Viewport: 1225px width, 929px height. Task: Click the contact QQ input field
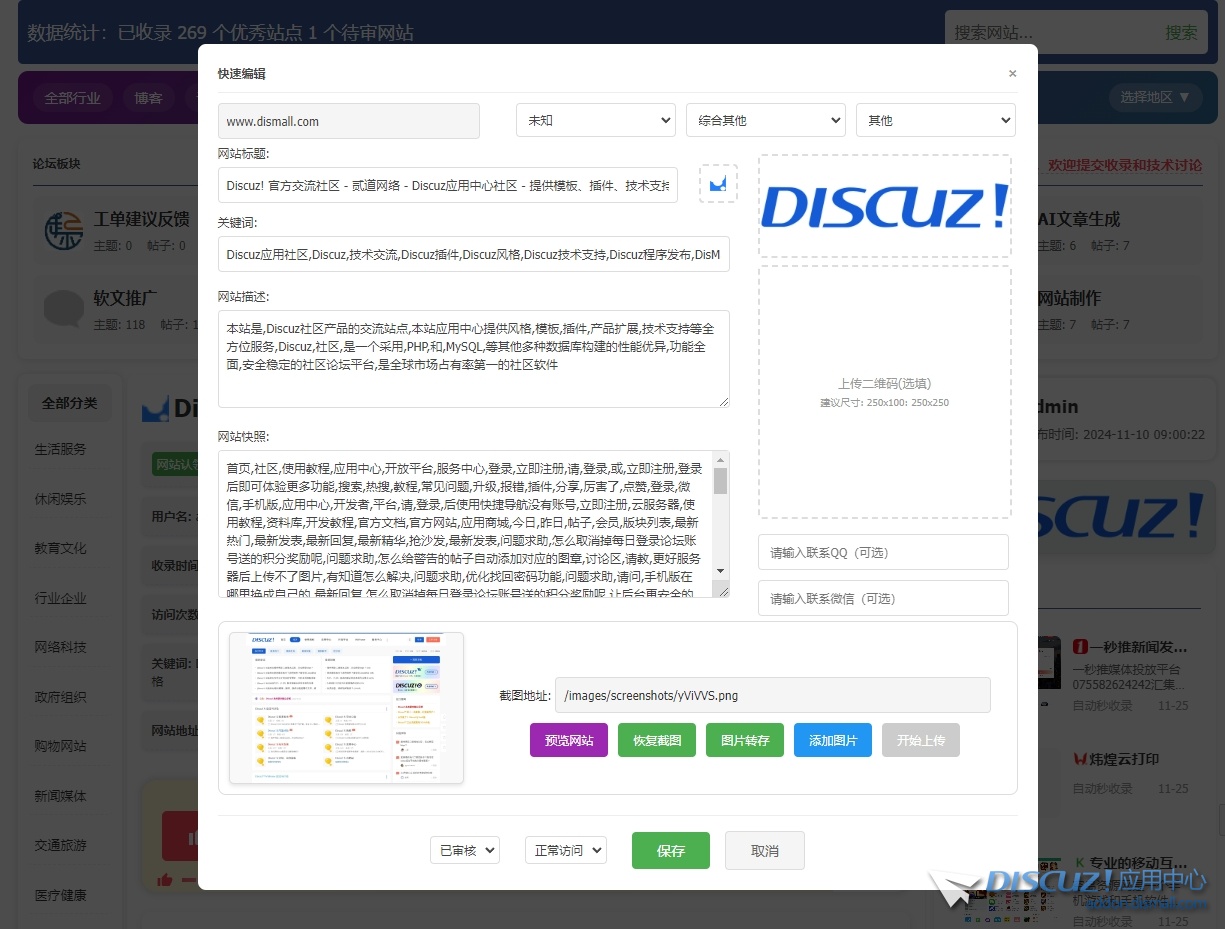pyautogui.click(x=883, y=553)
